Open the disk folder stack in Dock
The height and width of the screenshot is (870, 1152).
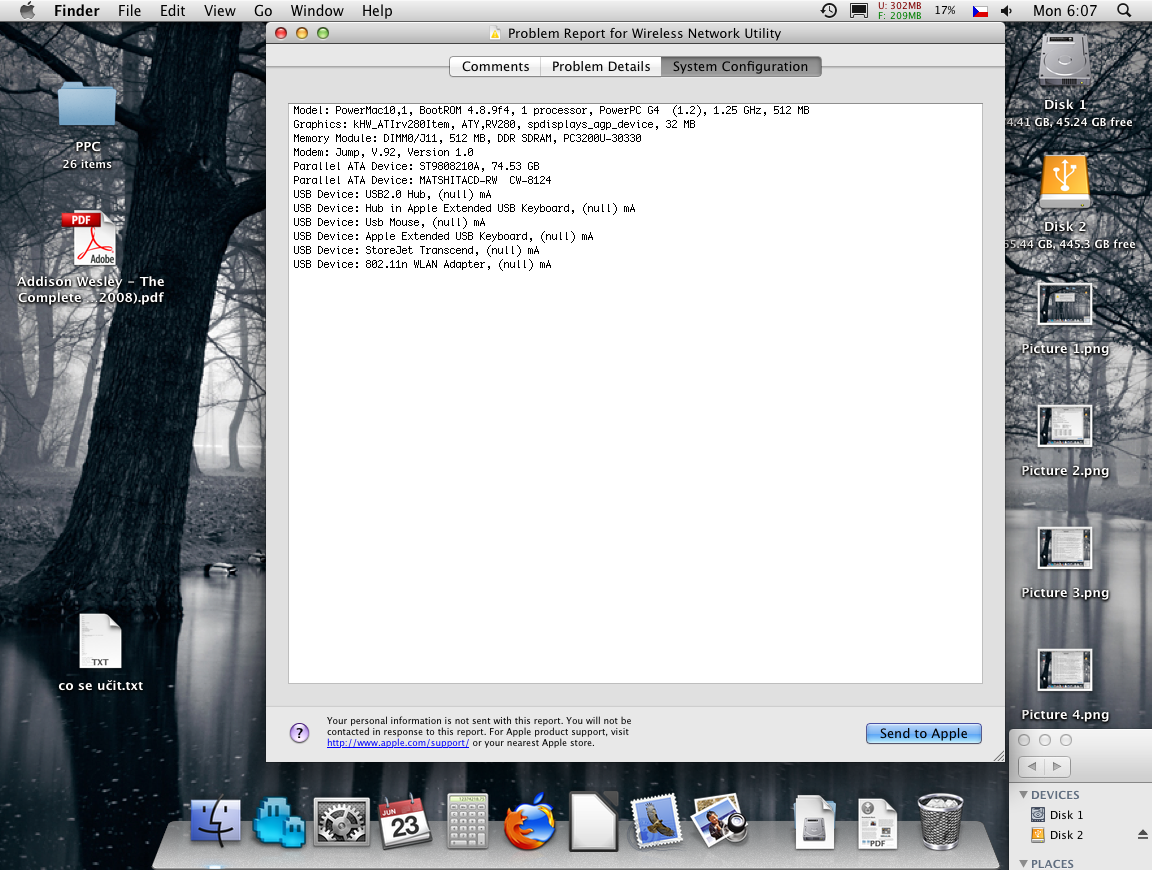tap(815, 822)
